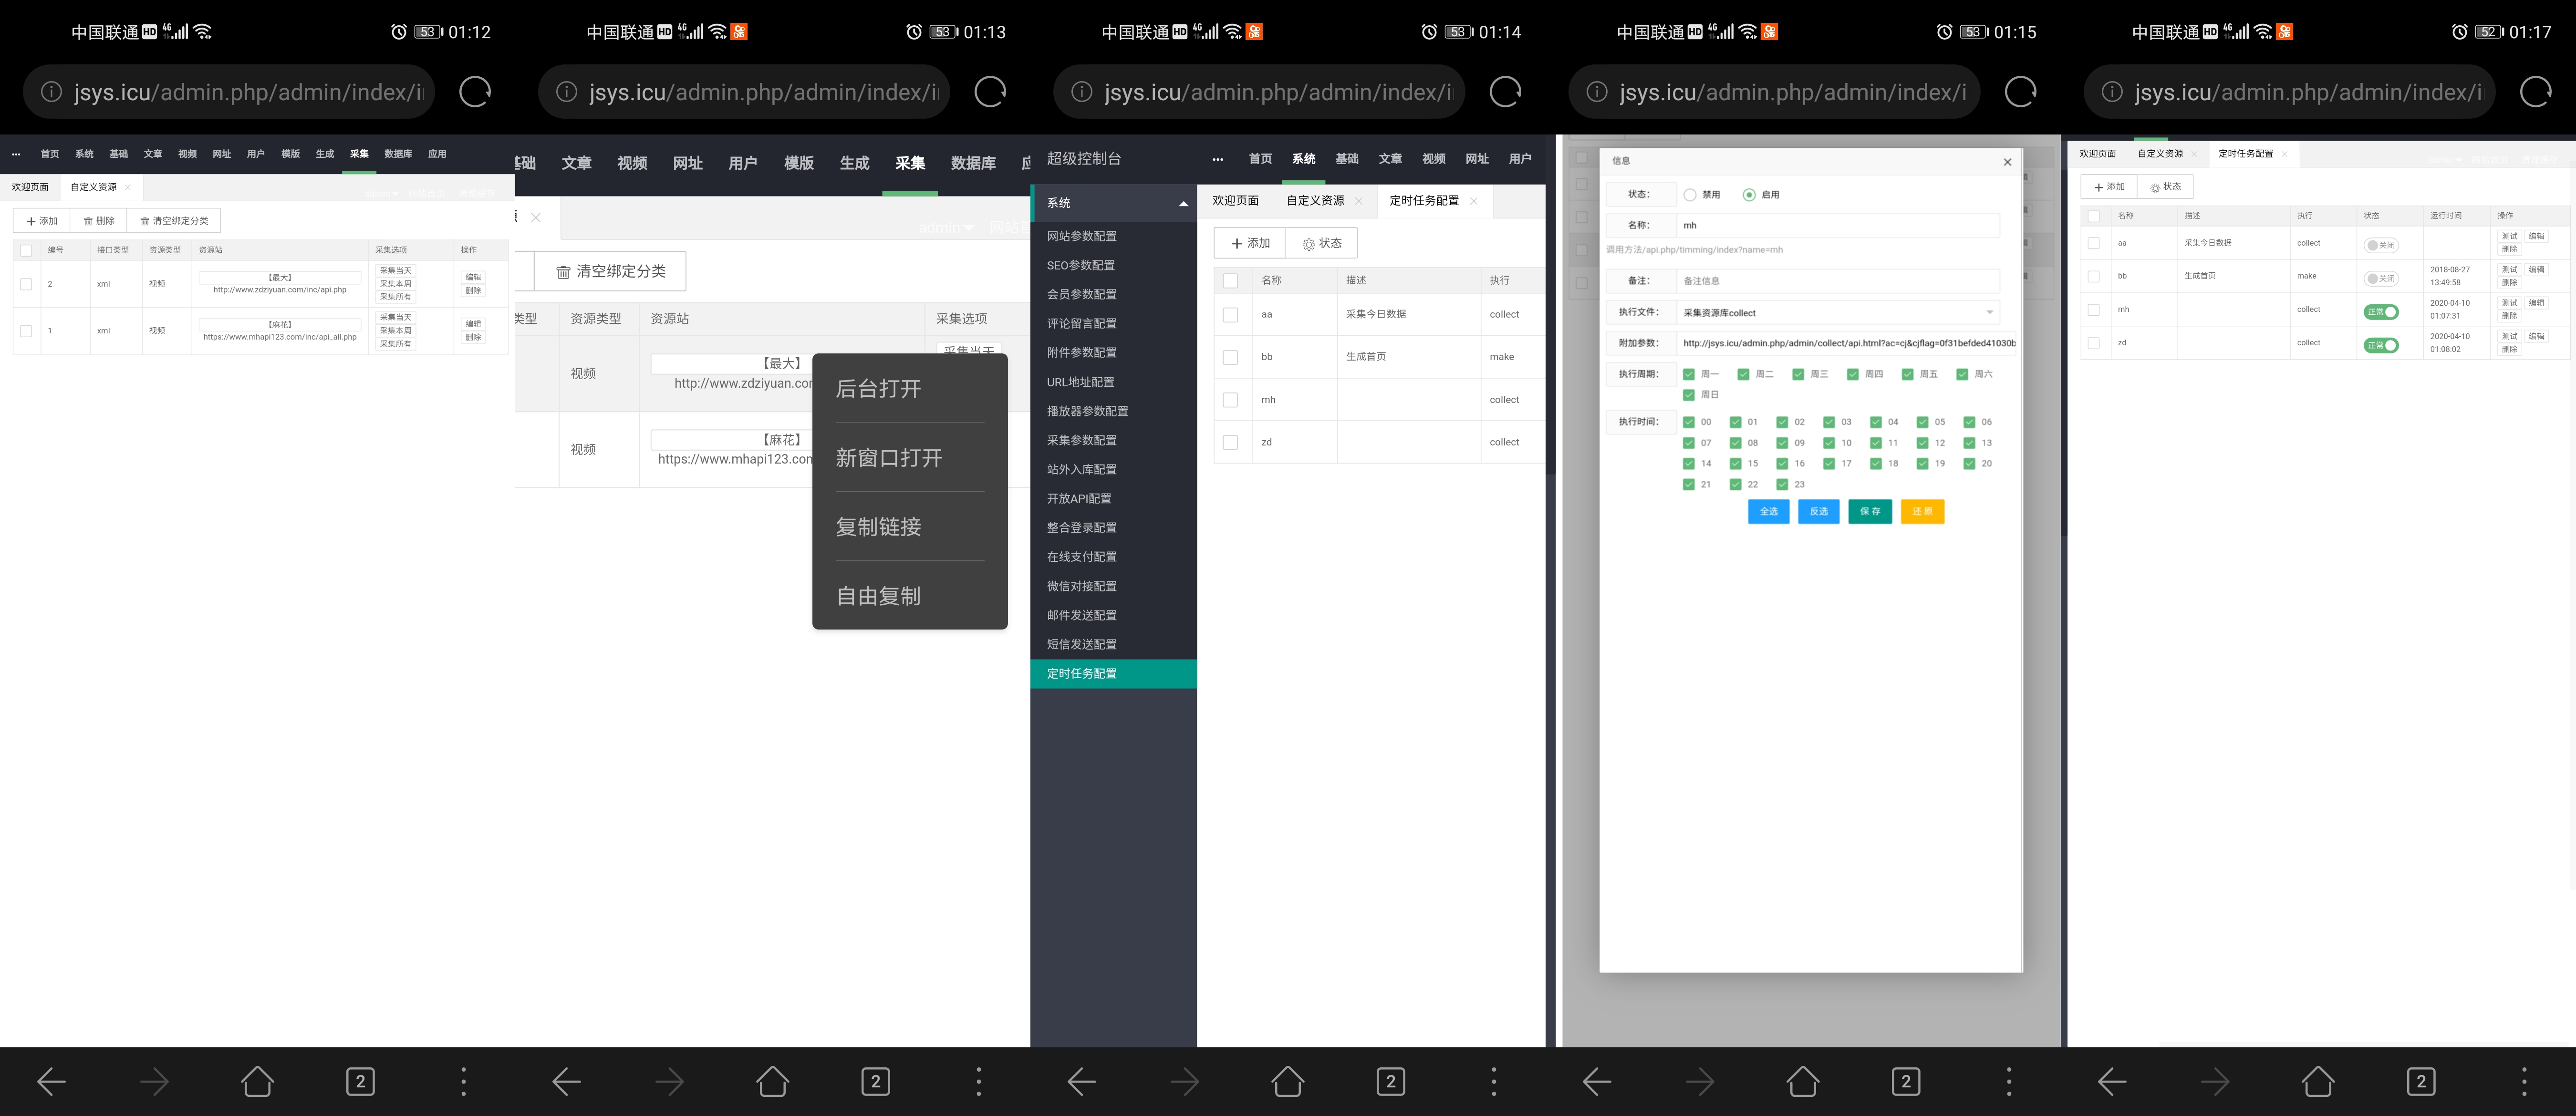Toggle aa task status switch in 01:17 screen
The height and width of the screenshot is (1116, 2576).
2381,245
